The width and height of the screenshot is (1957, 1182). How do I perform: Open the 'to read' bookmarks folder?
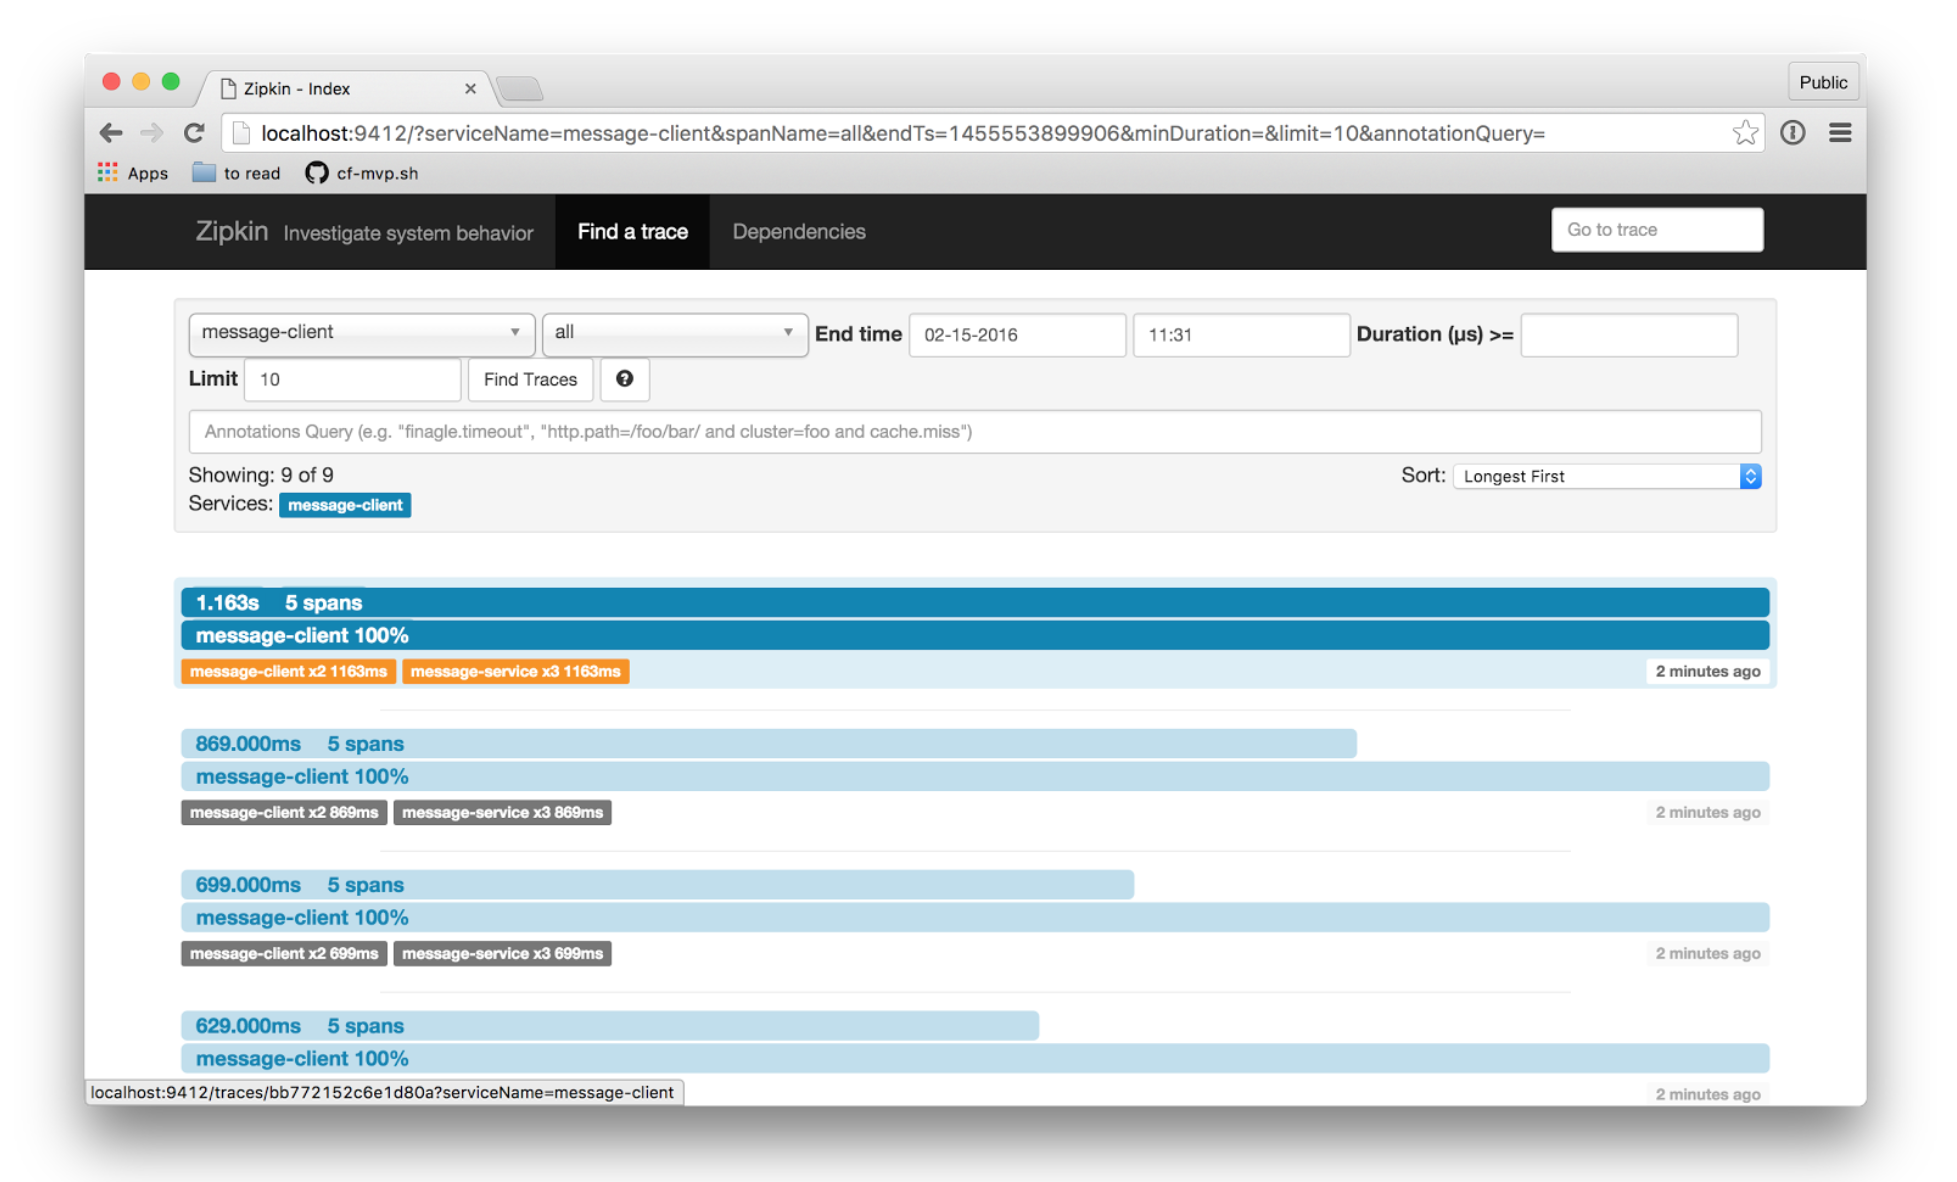tap(237, 173)
